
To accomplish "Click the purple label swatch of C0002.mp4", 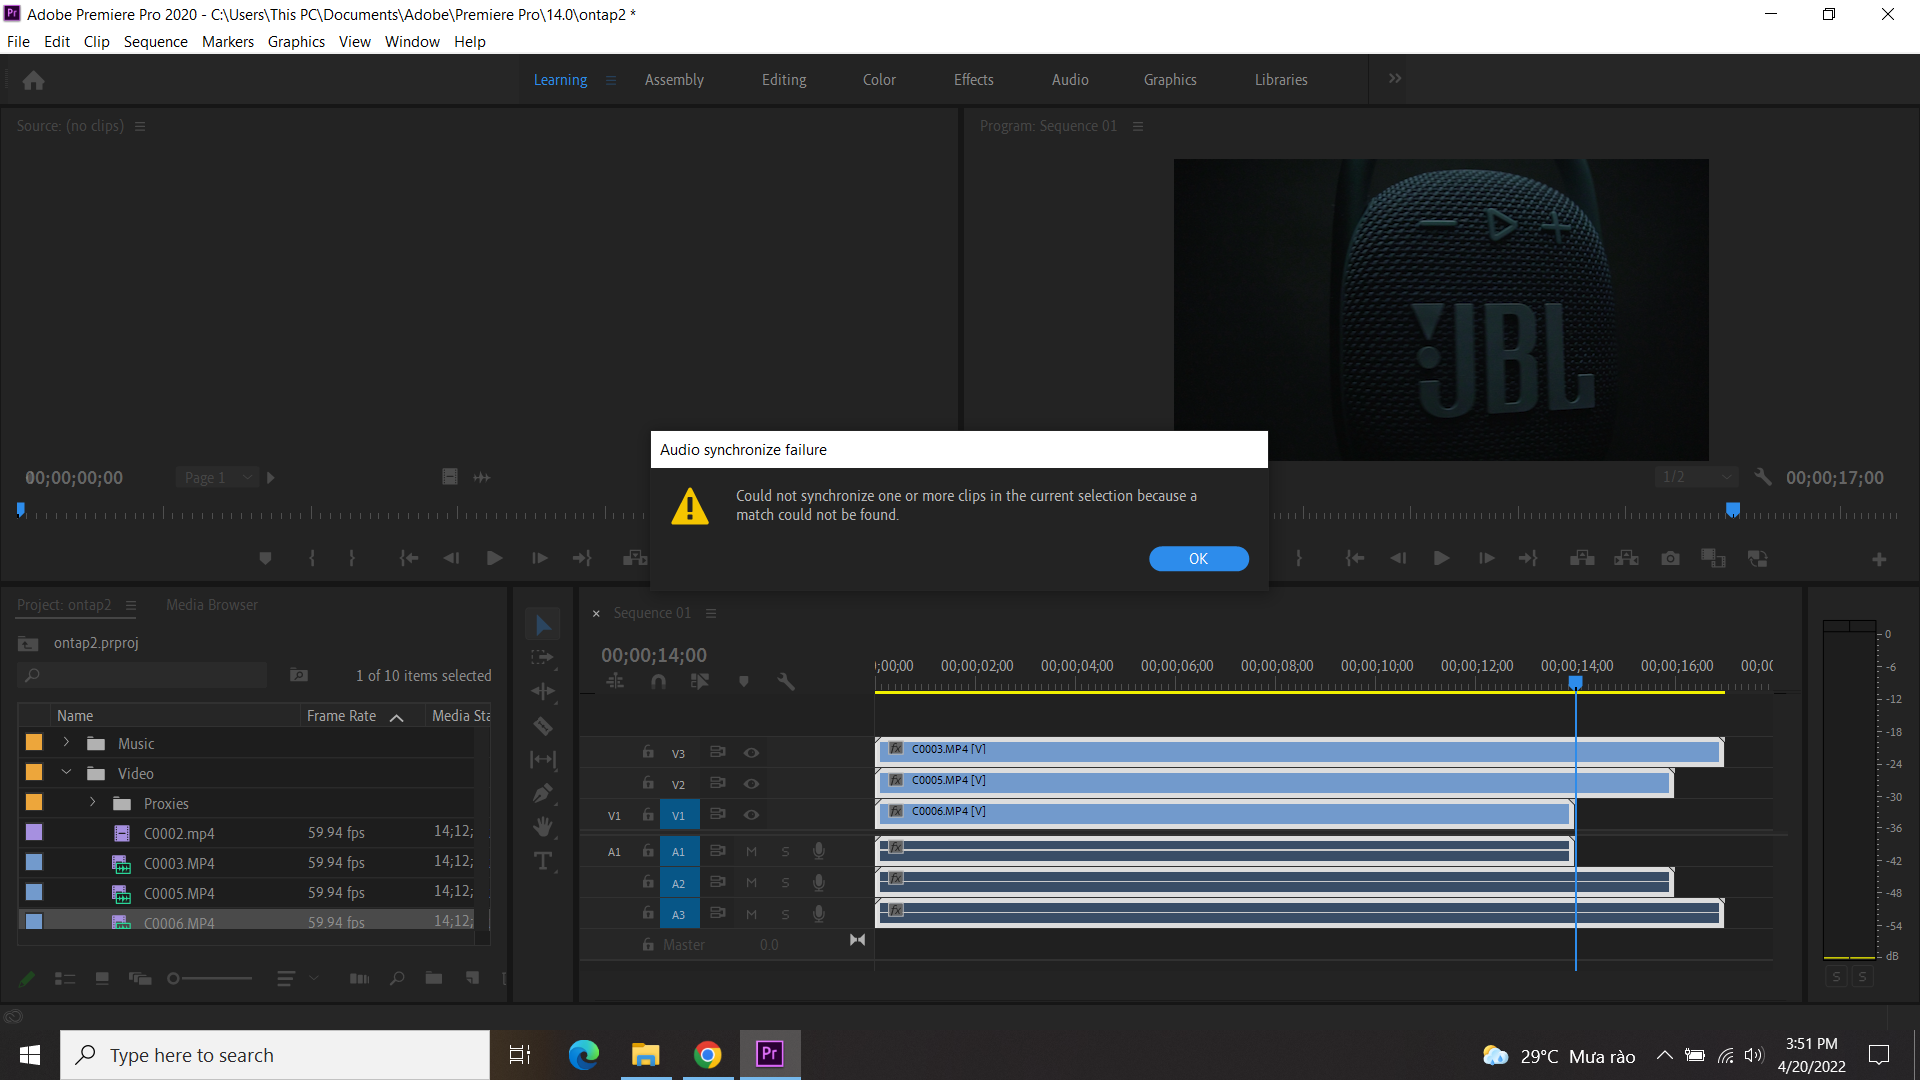I will (34, 832).
